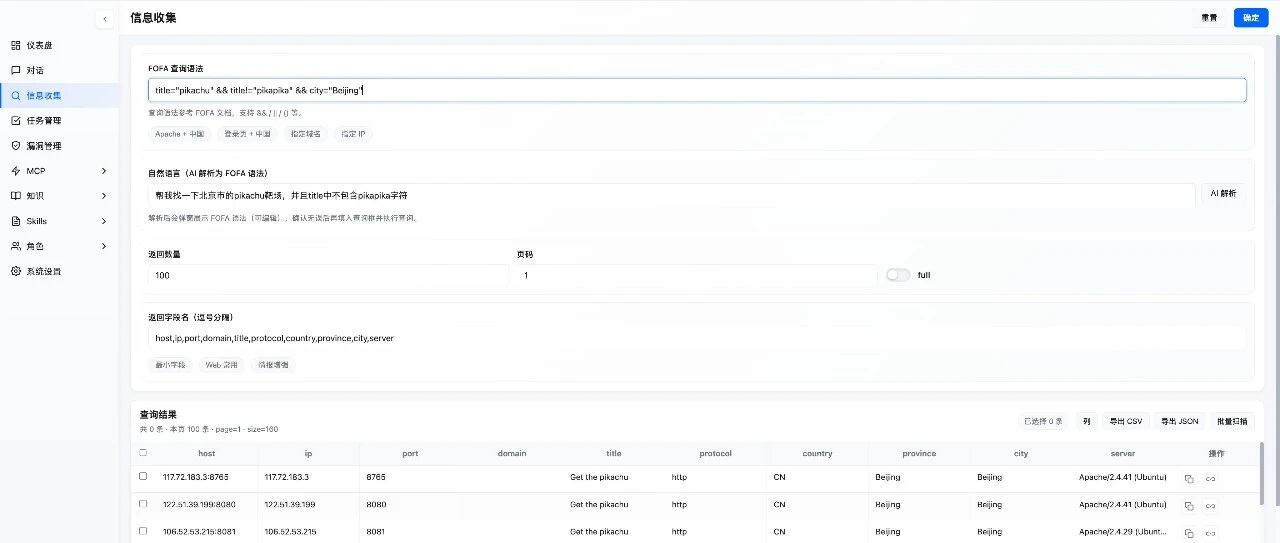Click the host column header
Screen dimensions: 1280x543
point(206,453)
